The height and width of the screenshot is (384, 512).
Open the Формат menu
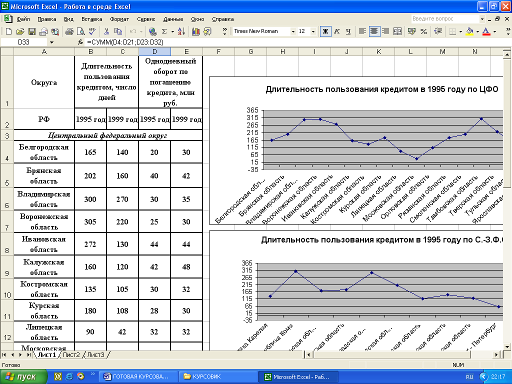pos(119,19)
